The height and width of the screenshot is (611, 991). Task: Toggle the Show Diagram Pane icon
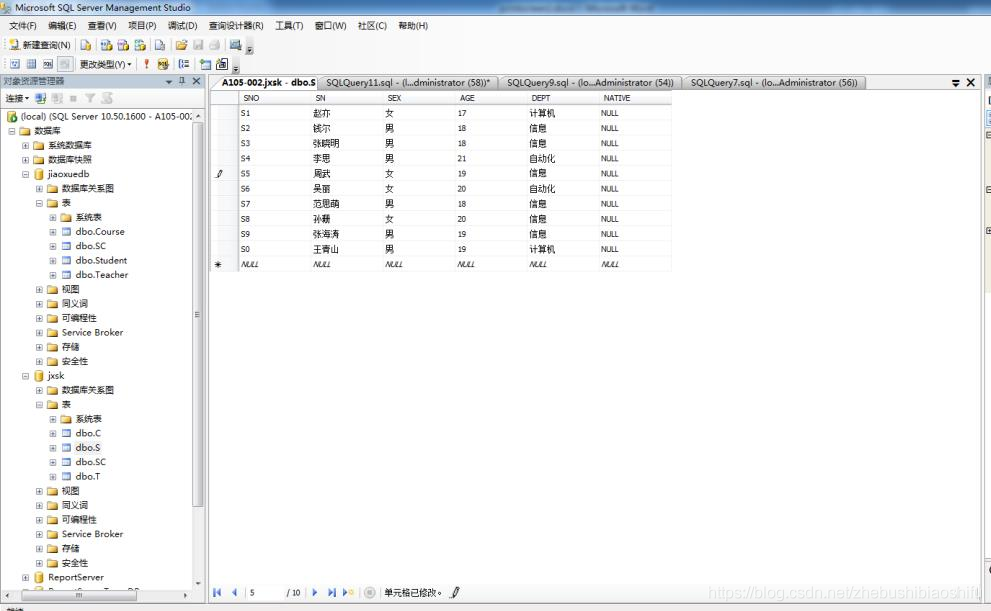pyautogui.click(x=15, y=64)
